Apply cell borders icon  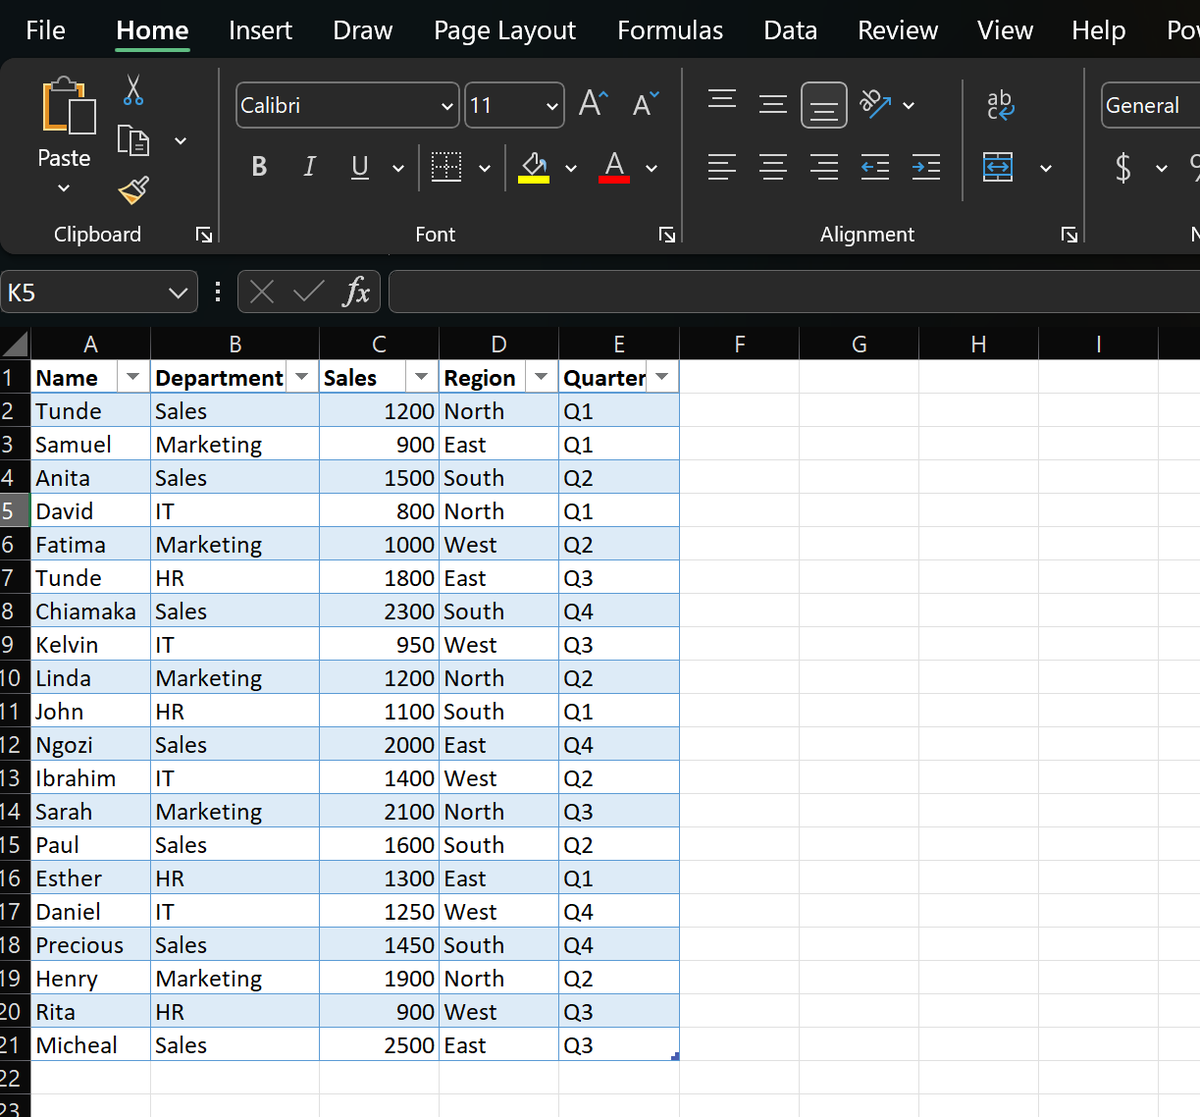(446, 167)
